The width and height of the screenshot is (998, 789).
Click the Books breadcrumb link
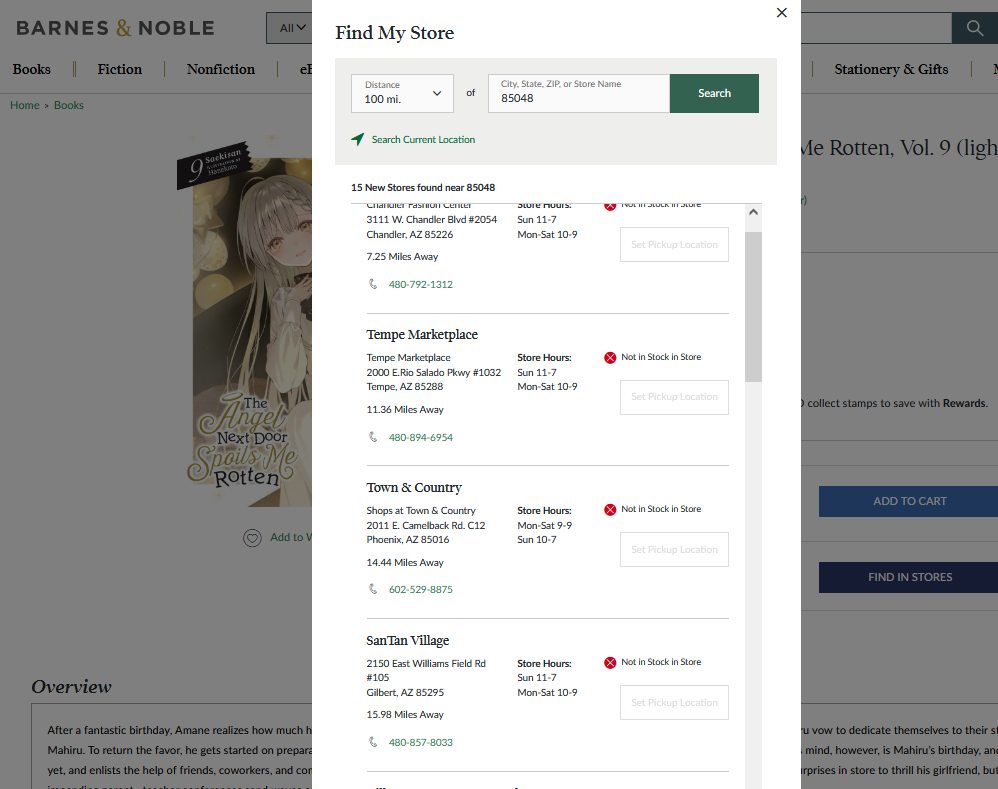click(x=69, y=105)
